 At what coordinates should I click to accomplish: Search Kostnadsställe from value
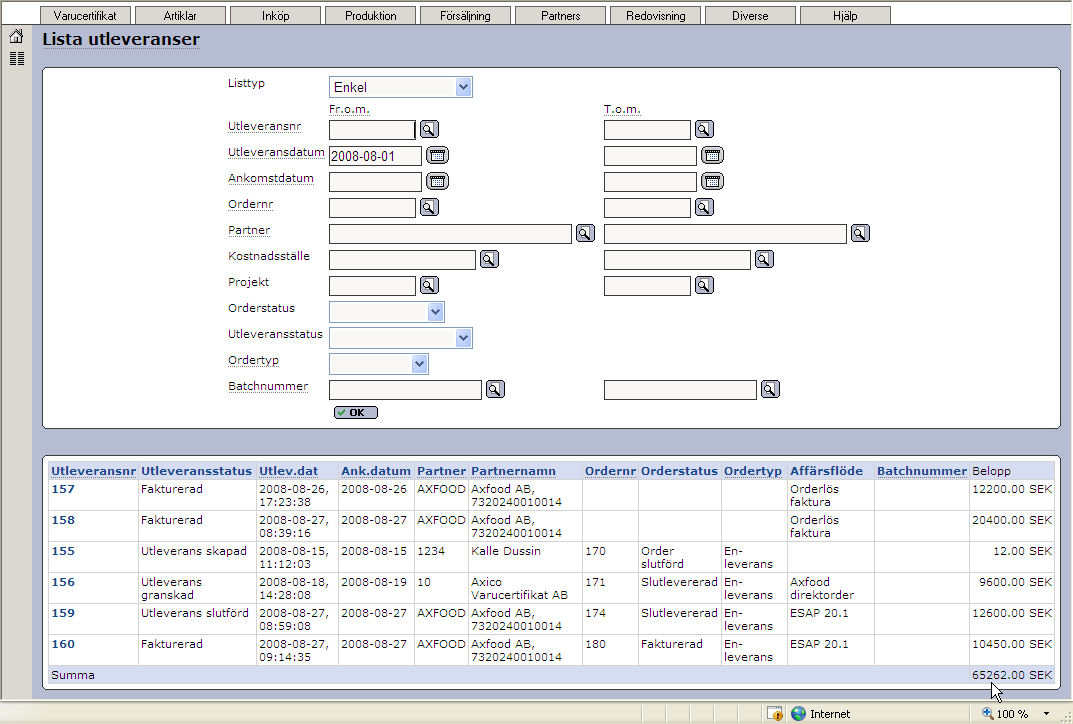pos(489,259)
